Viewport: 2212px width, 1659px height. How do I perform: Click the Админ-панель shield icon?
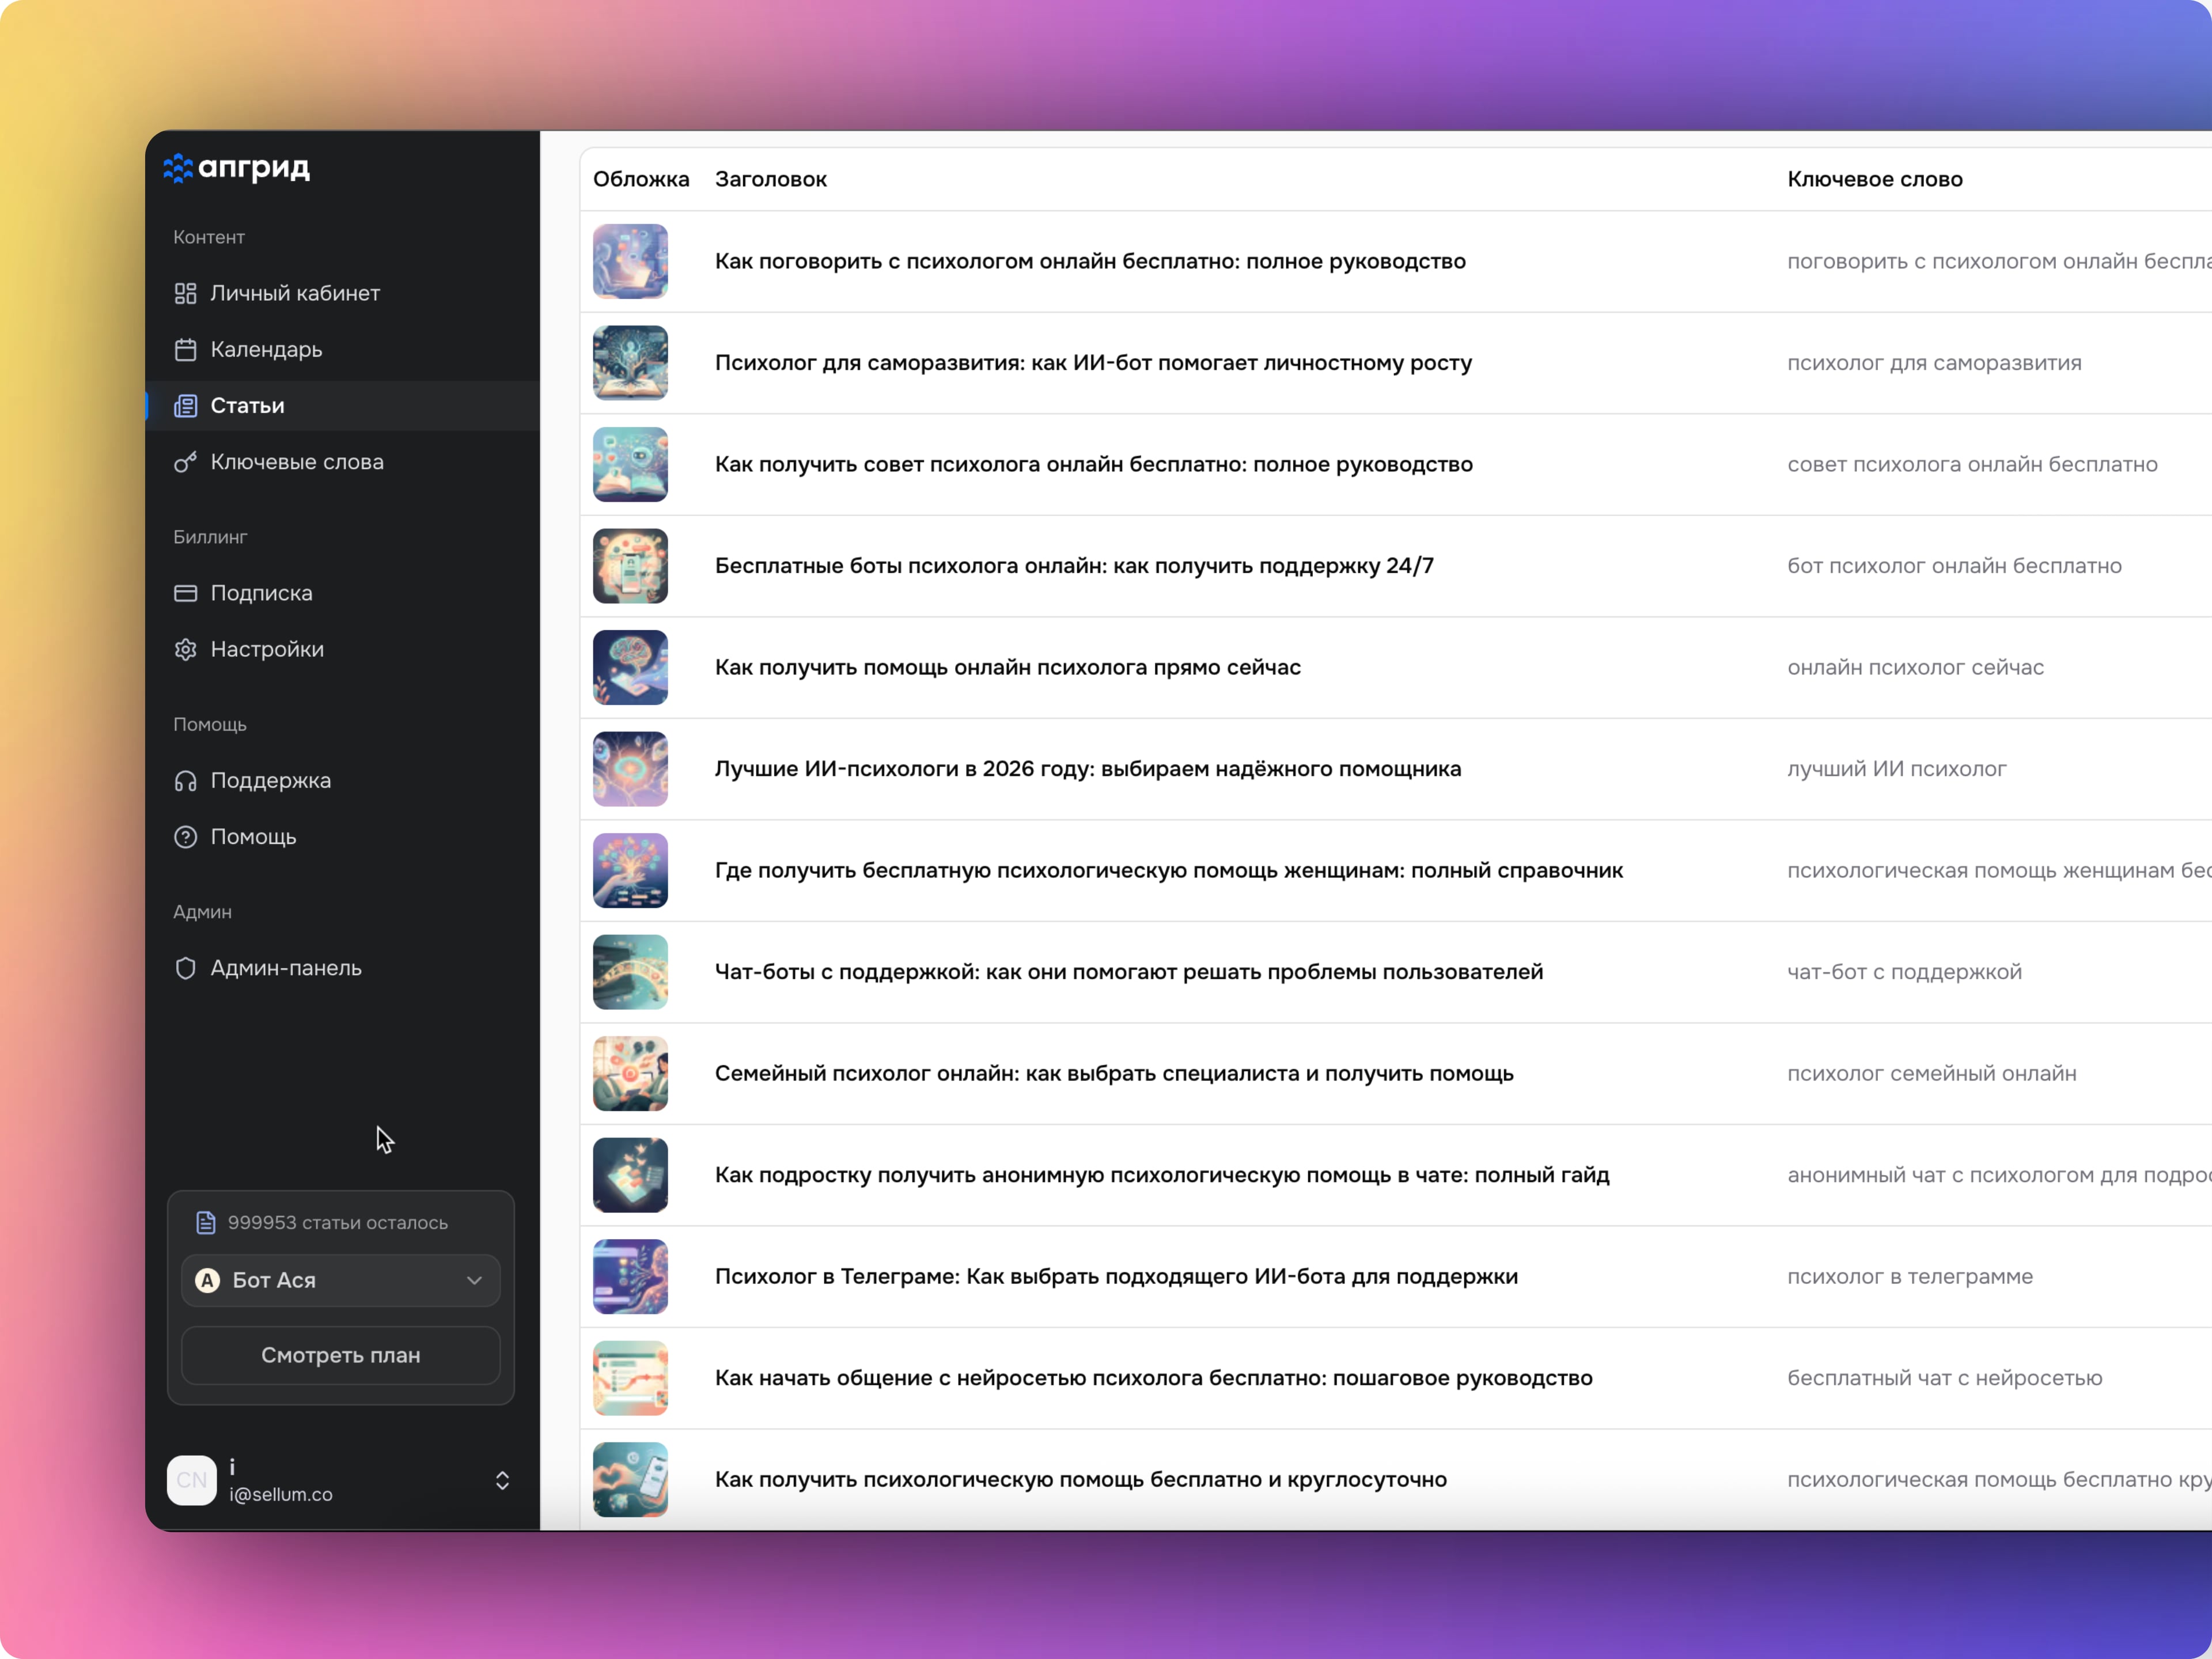[x=185, y=968]
